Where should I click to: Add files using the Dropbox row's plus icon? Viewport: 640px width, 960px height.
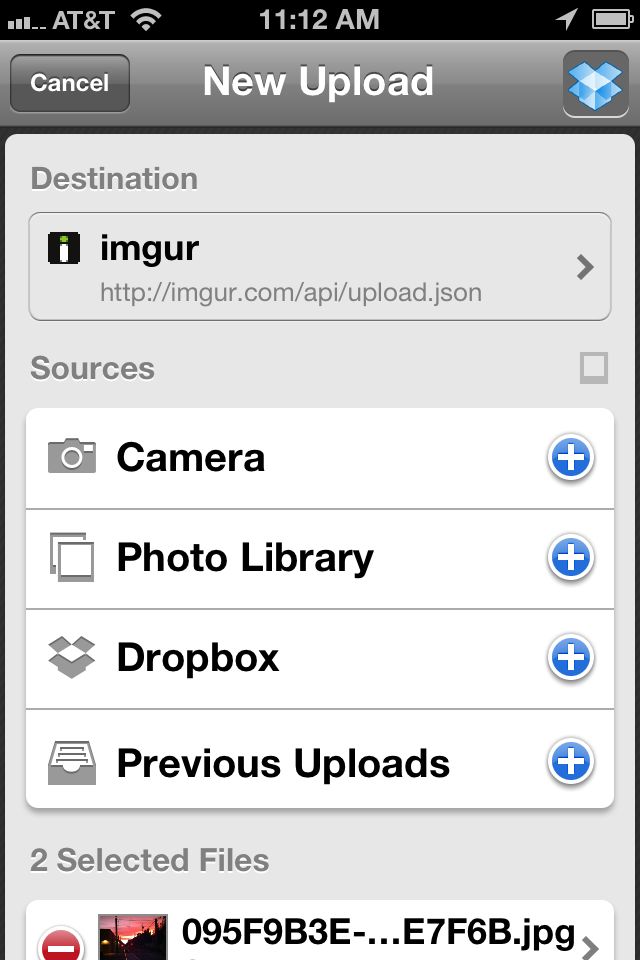[570, 658]
